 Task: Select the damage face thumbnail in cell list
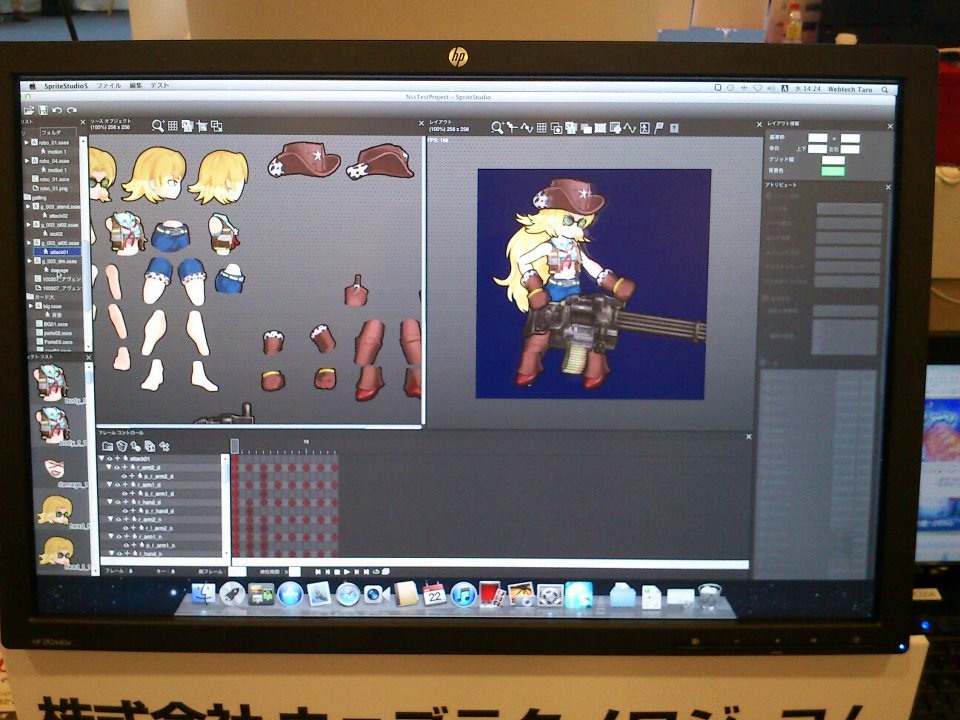coord(54,468)
